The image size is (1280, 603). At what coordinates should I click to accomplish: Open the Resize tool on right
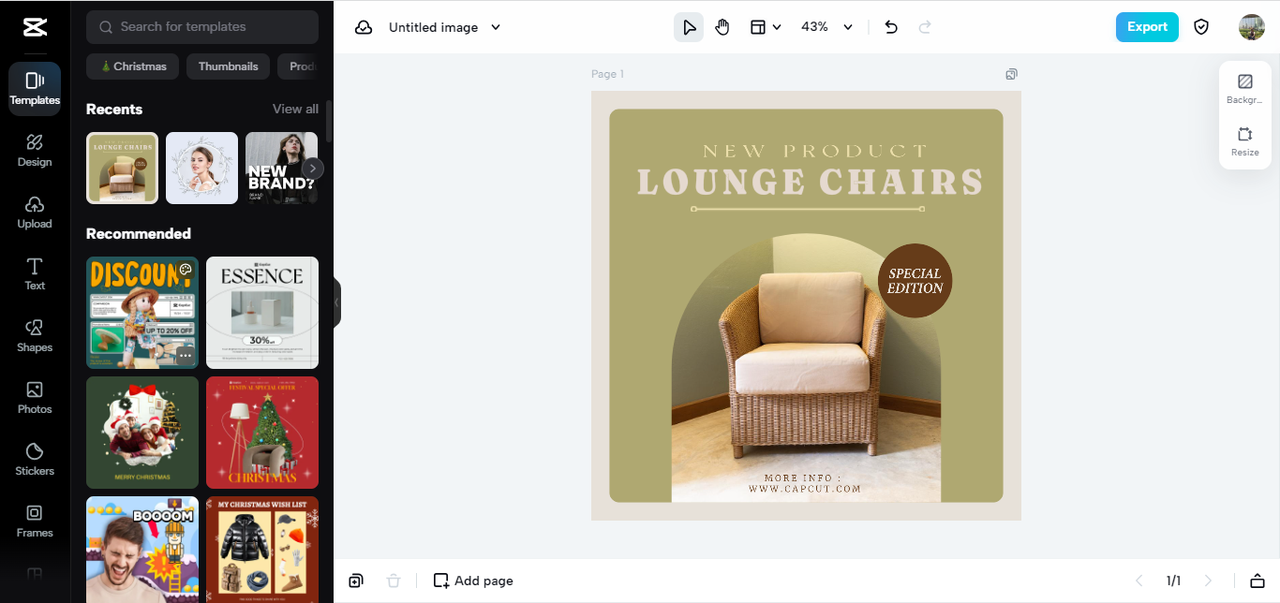click(x=1245, y=142)
